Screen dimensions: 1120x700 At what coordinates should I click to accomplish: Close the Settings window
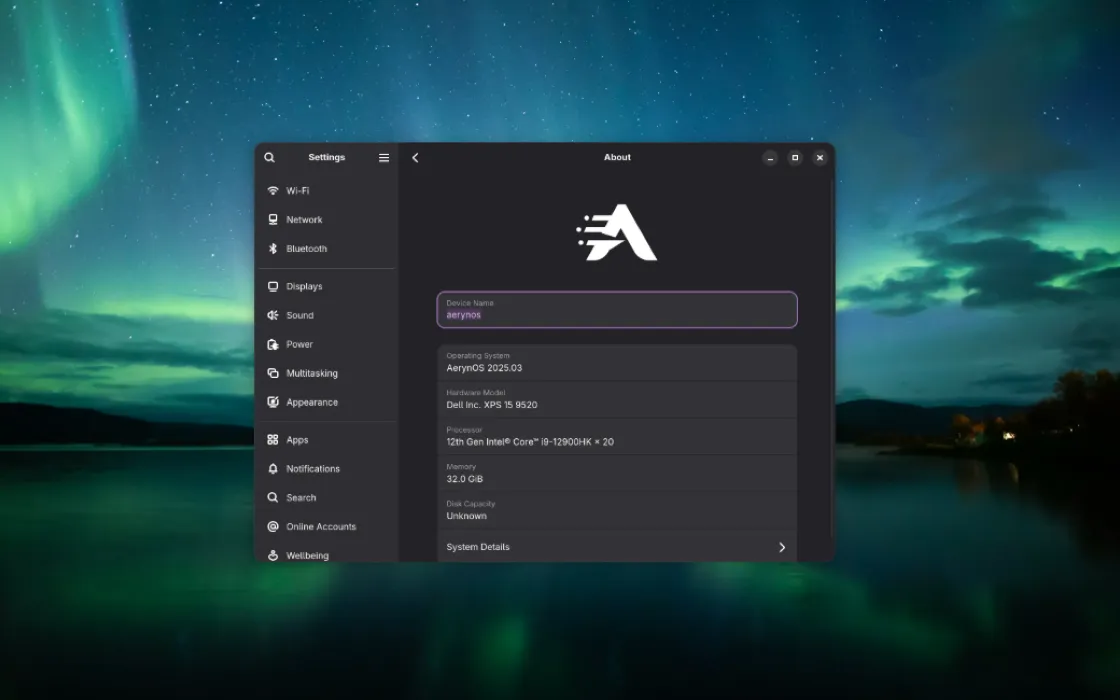coord(820,158)
